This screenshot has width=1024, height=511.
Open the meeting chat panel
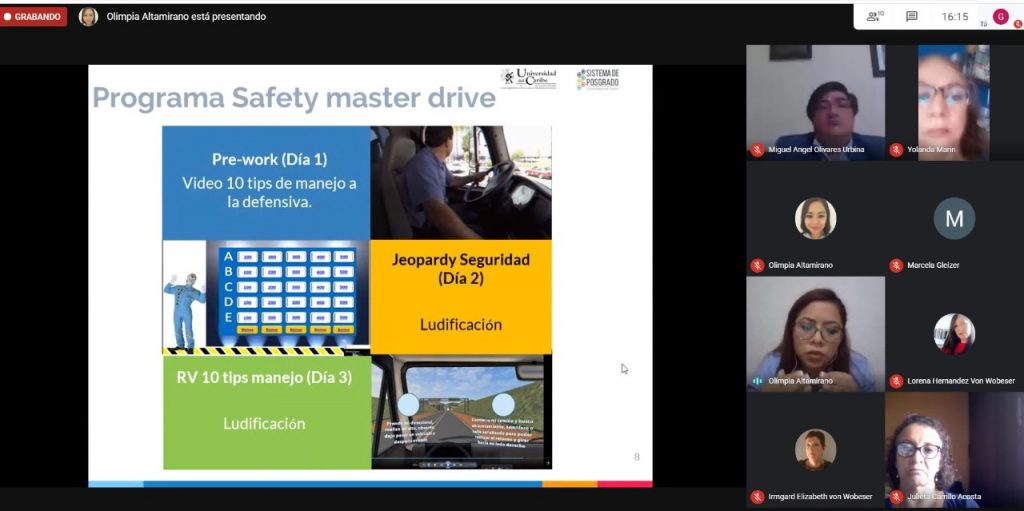coord(911,16)
